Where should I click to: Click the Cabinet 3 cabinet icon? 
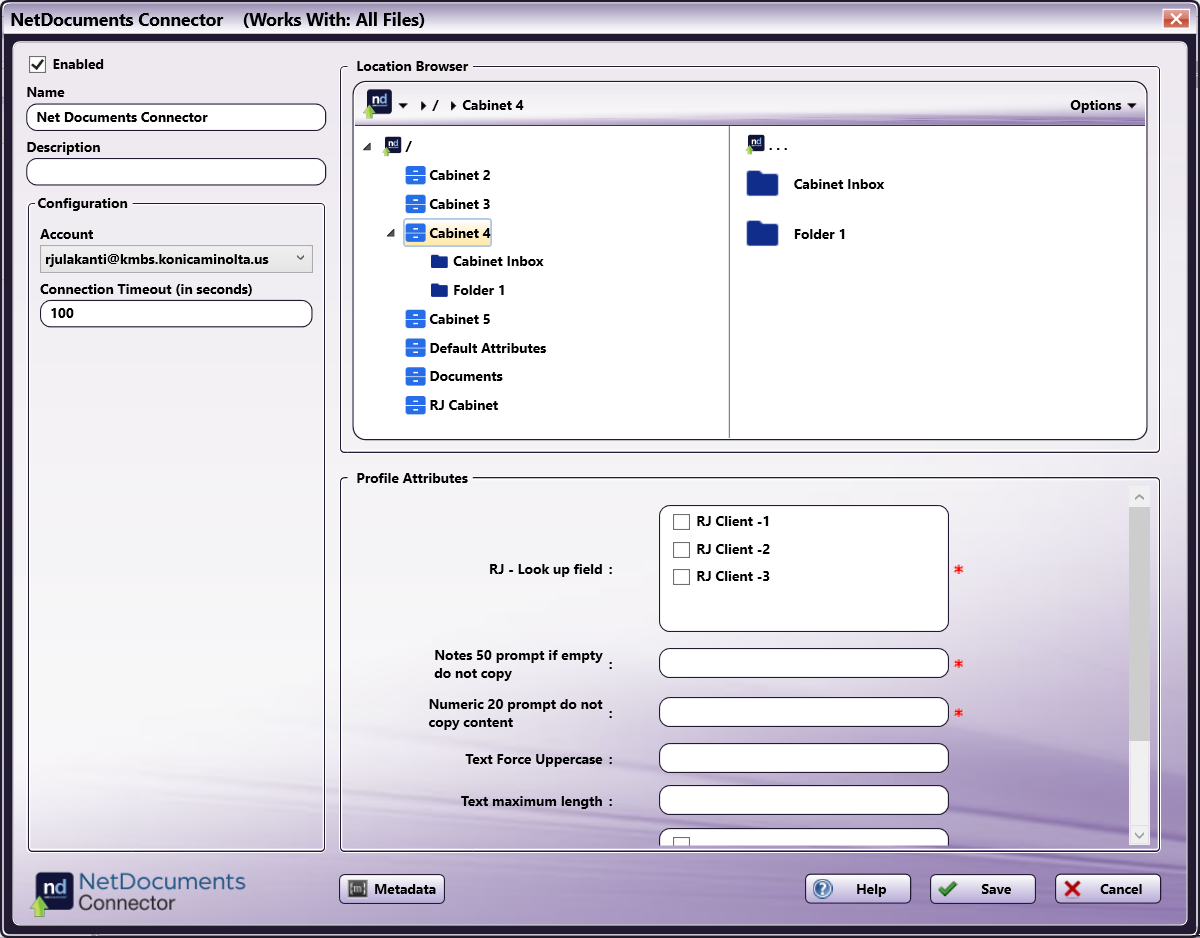416,204
